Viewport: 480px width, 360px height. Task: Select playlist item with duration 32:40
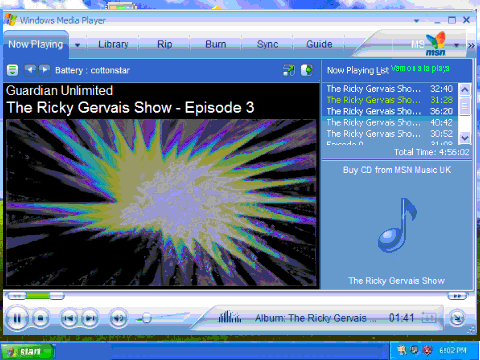(390, 89)
